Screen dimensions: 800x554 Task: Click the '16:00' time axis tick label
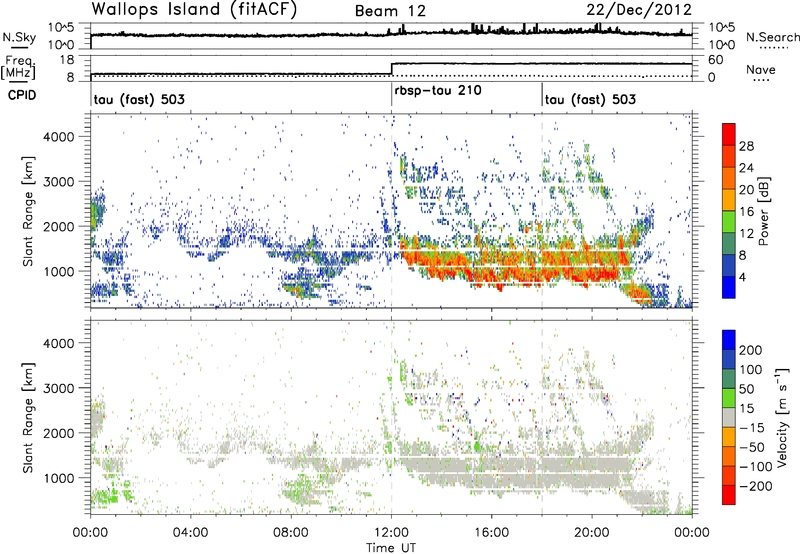pos(491,533)
